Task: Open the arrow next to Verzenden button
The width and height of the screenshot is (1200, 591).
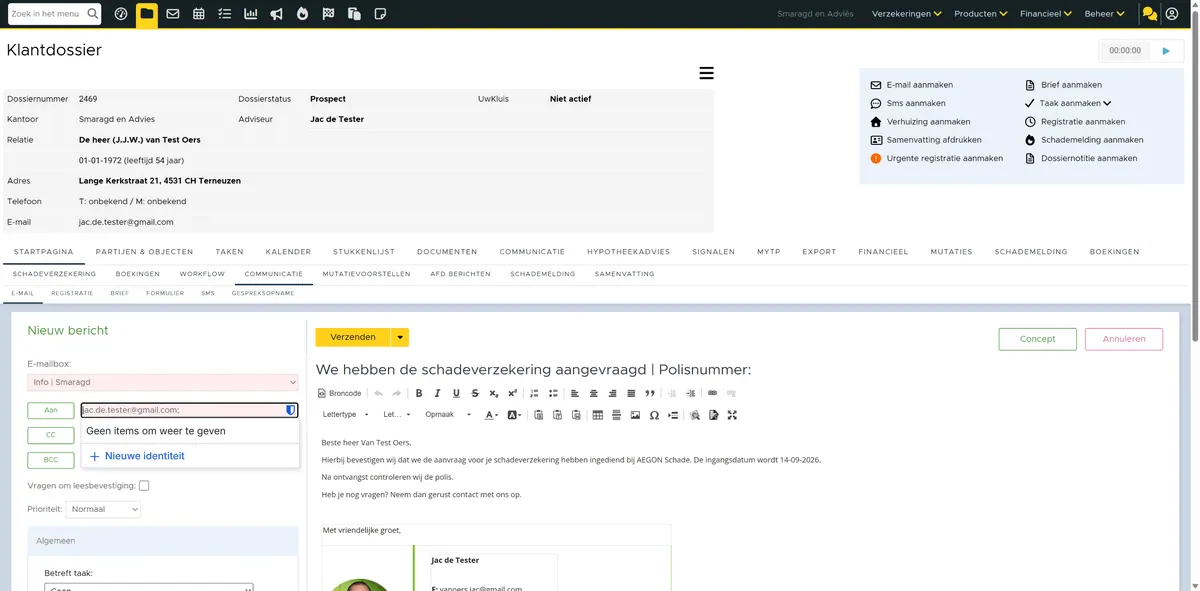Action: pyautogui.click(x=400, y=338)
